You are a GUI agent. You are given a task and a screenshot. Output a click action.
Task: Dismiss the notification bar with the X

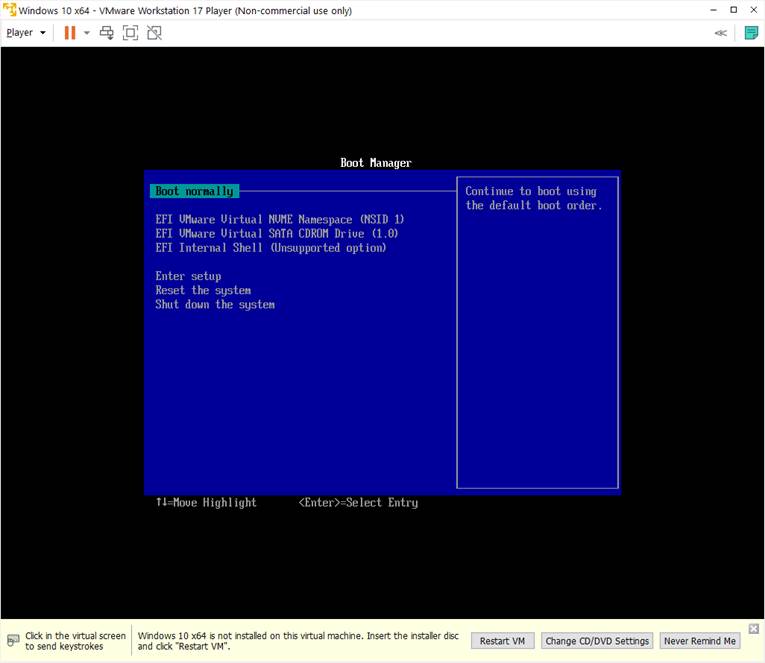(x=754, y=628)
